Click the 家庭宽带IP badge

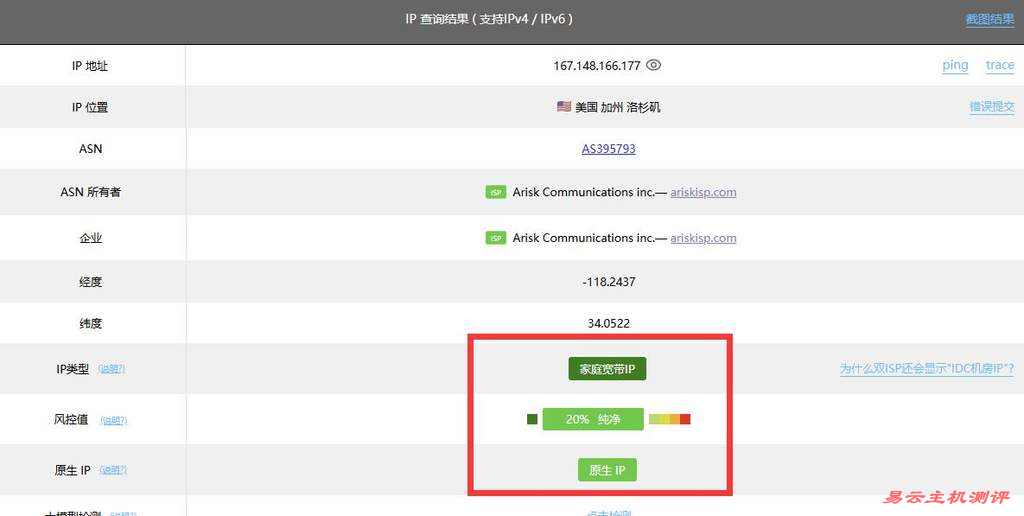coord(607,369)
